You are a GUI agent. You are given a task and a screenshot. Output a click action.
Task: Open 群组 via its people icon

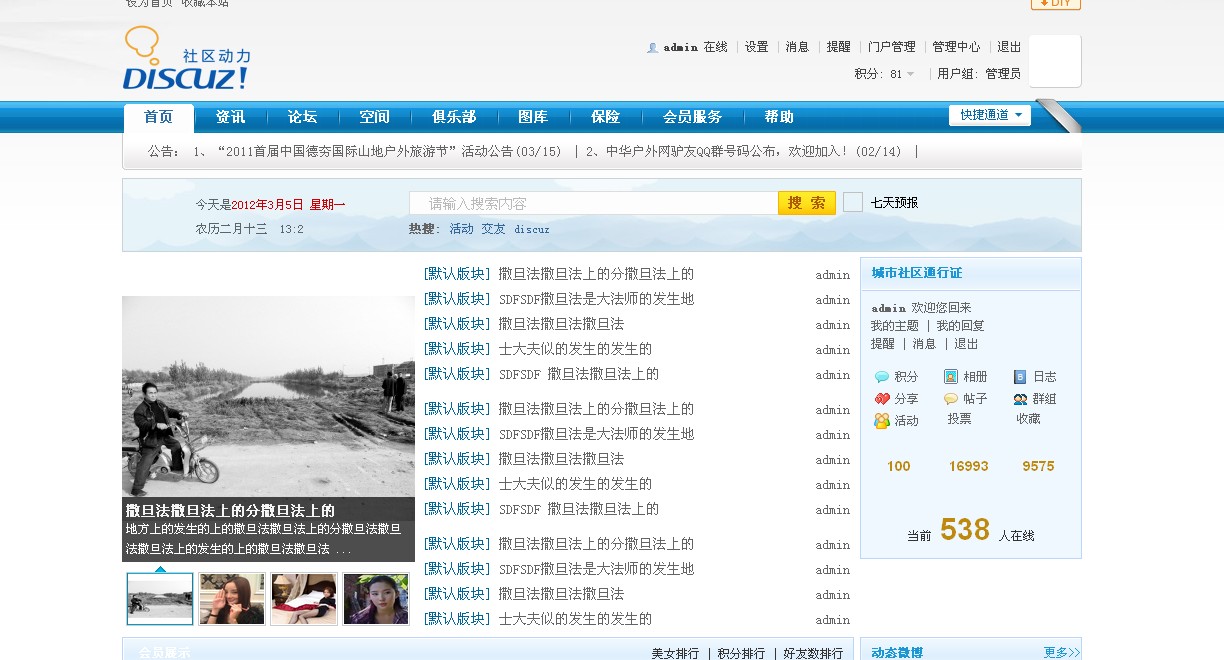(1020, 399)
